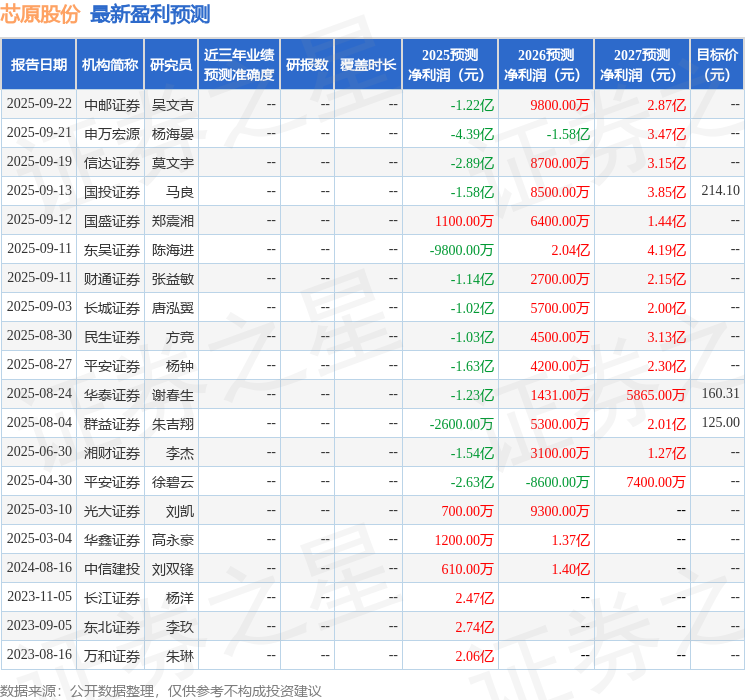Select the 覆盖时长 column header
The width and height of the screenshot is (745, 700).
367,65
